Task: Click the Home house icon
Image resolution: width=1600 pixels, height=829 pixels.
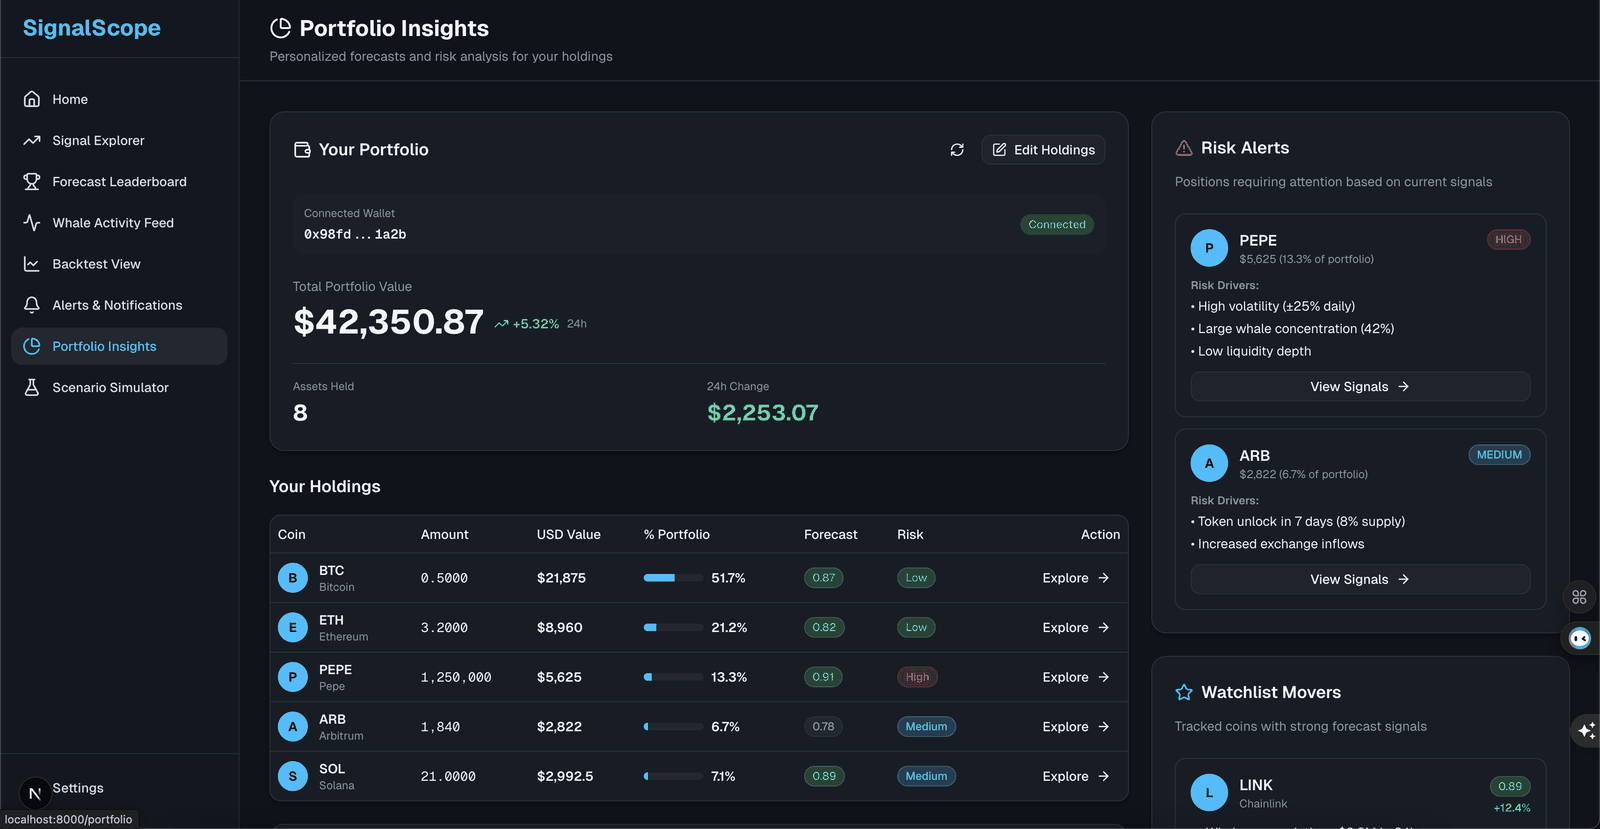Action: 32,99
